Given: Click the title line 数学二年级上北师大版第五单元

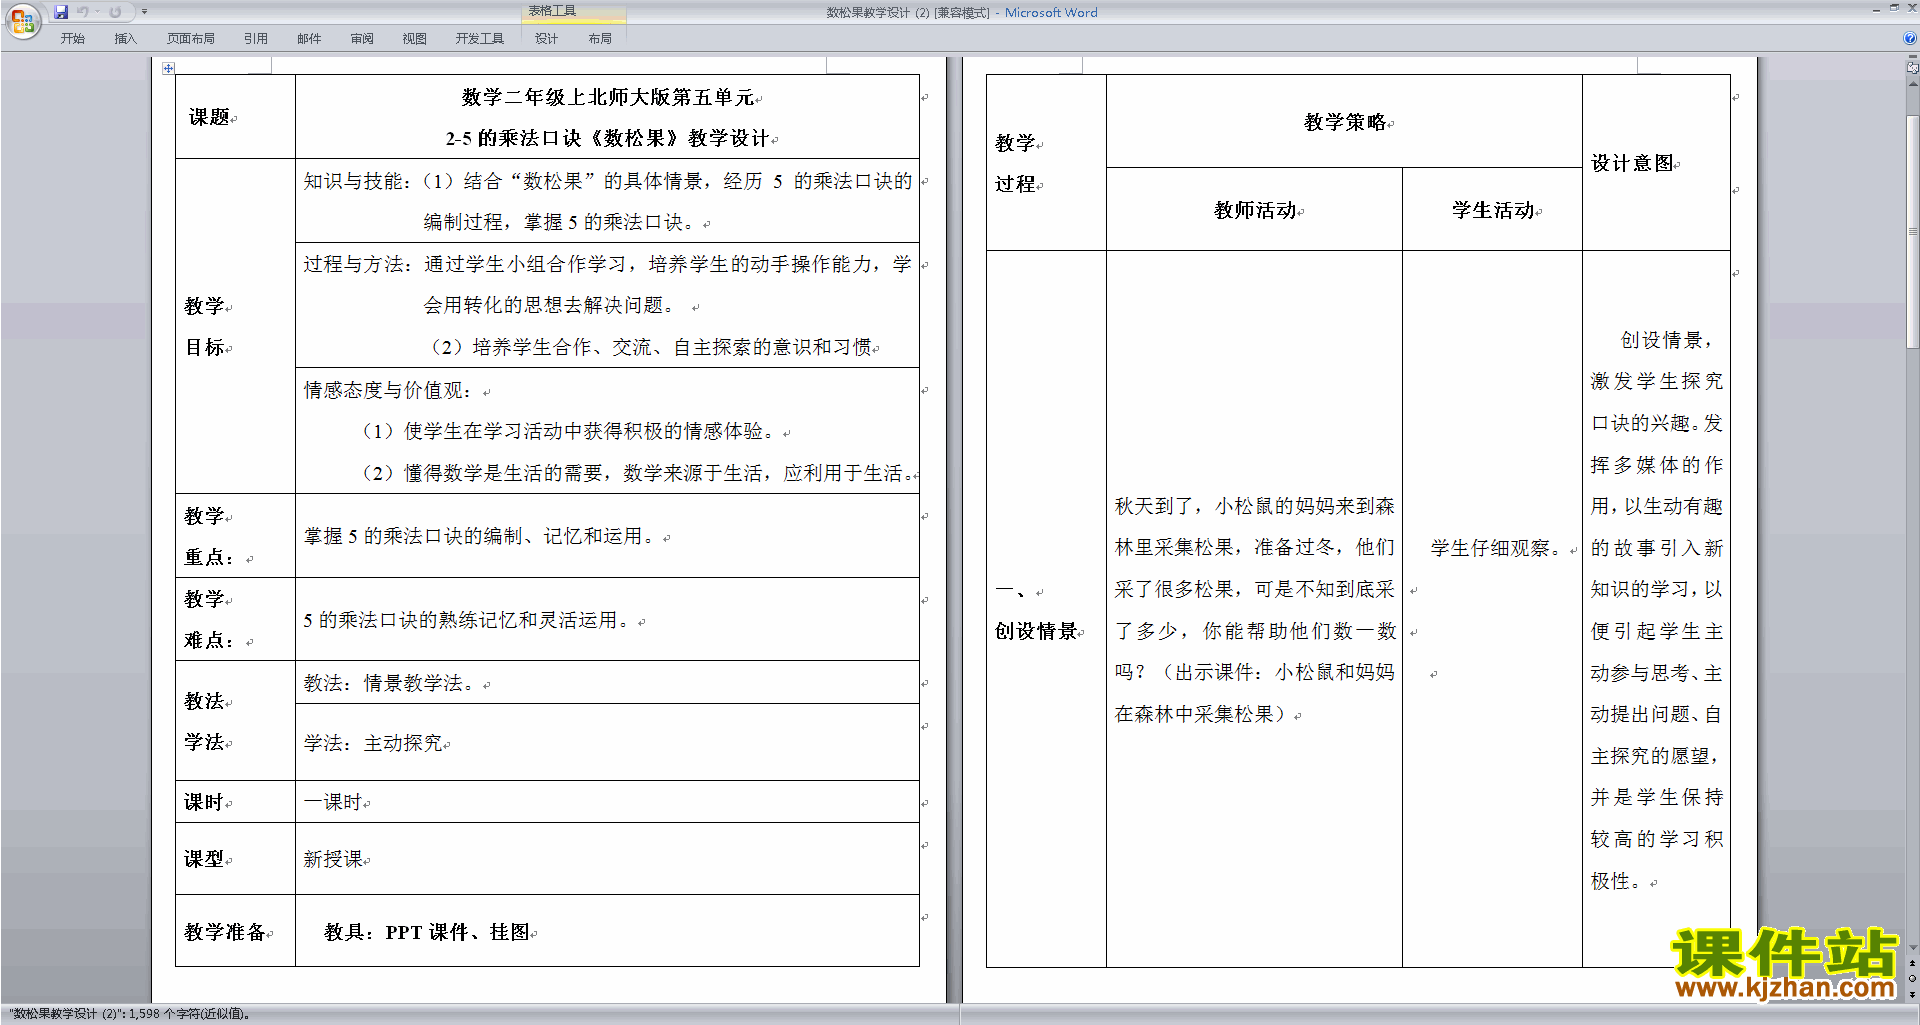Looking at the screenshot, I should (x=609, y=97).
